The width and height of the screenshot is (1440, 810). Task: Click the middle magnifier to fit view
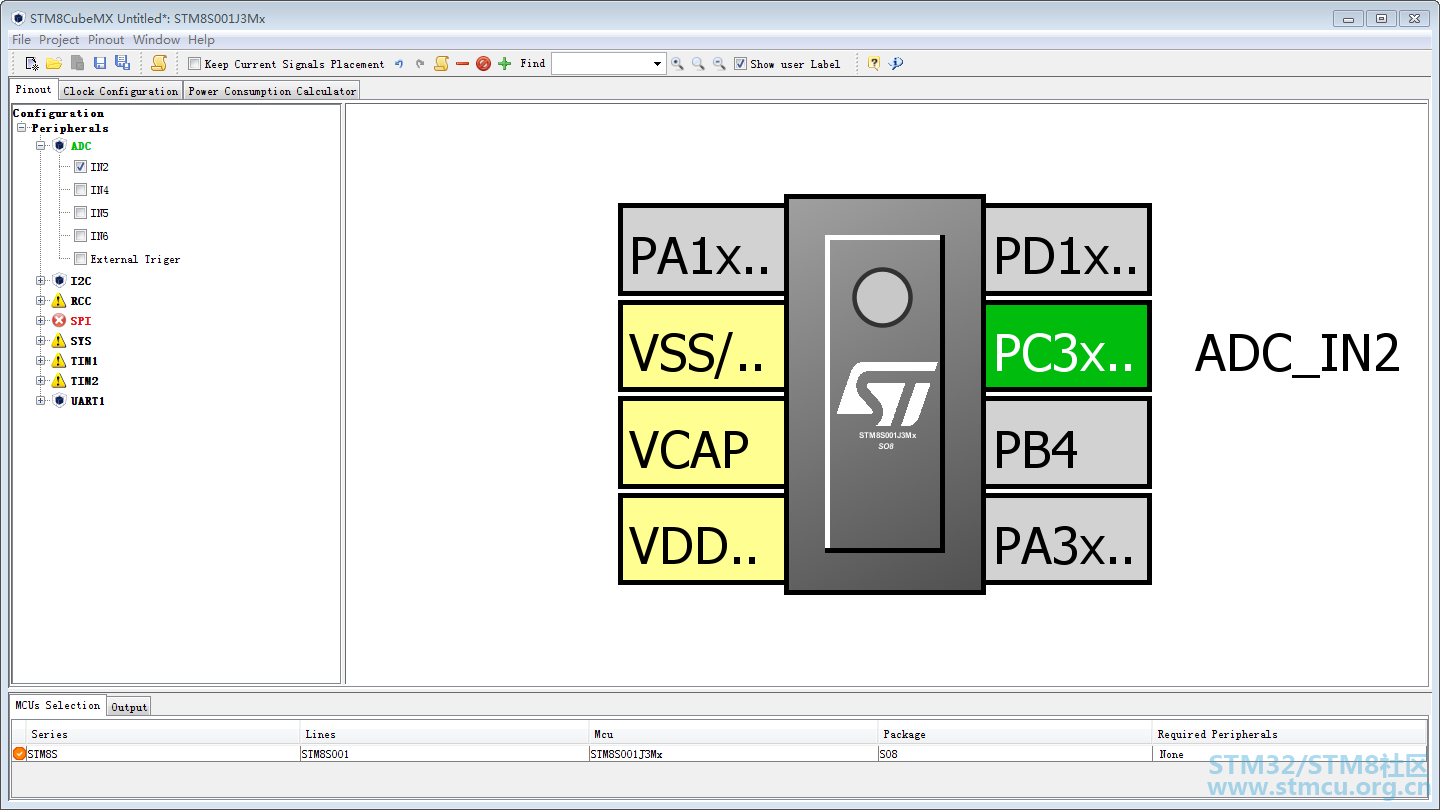698,63
